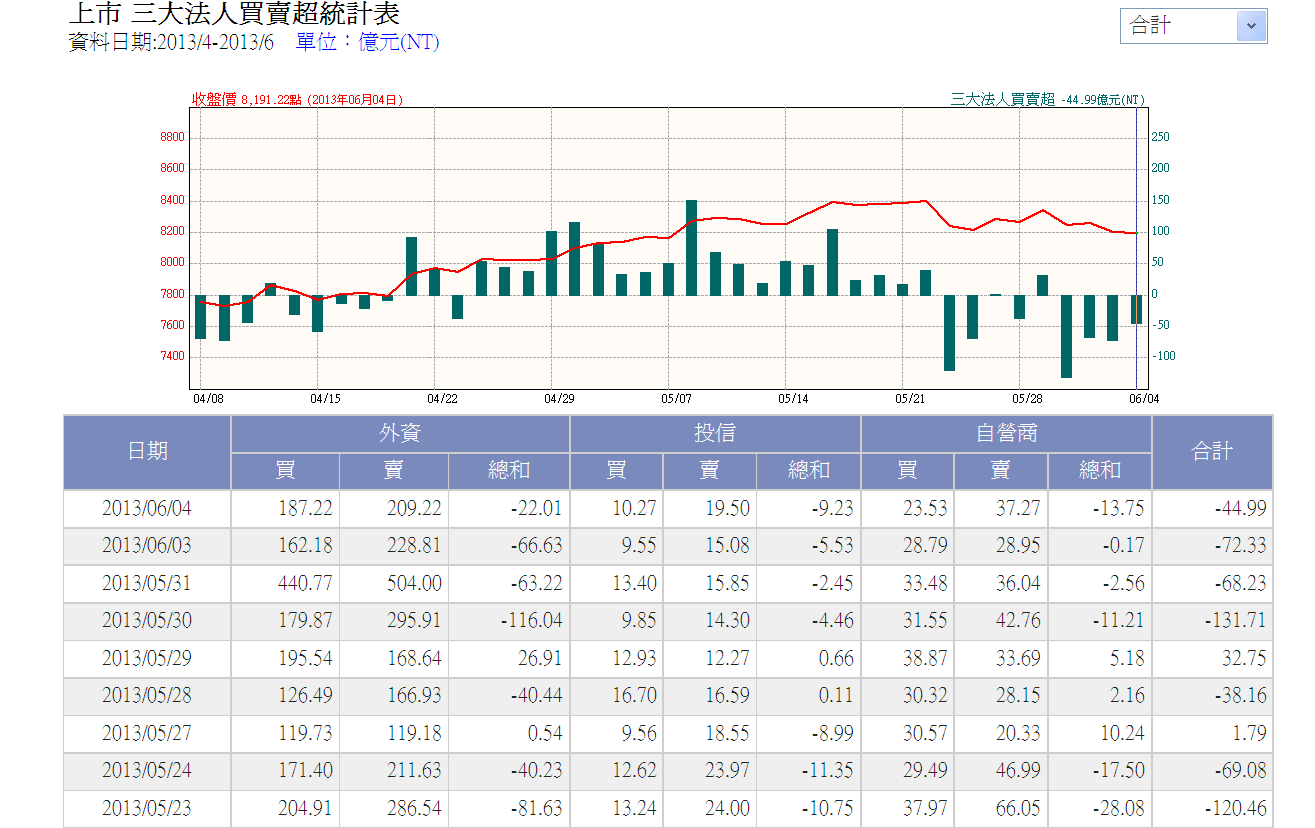Click the 日期 table header

[x=147, y=452]
